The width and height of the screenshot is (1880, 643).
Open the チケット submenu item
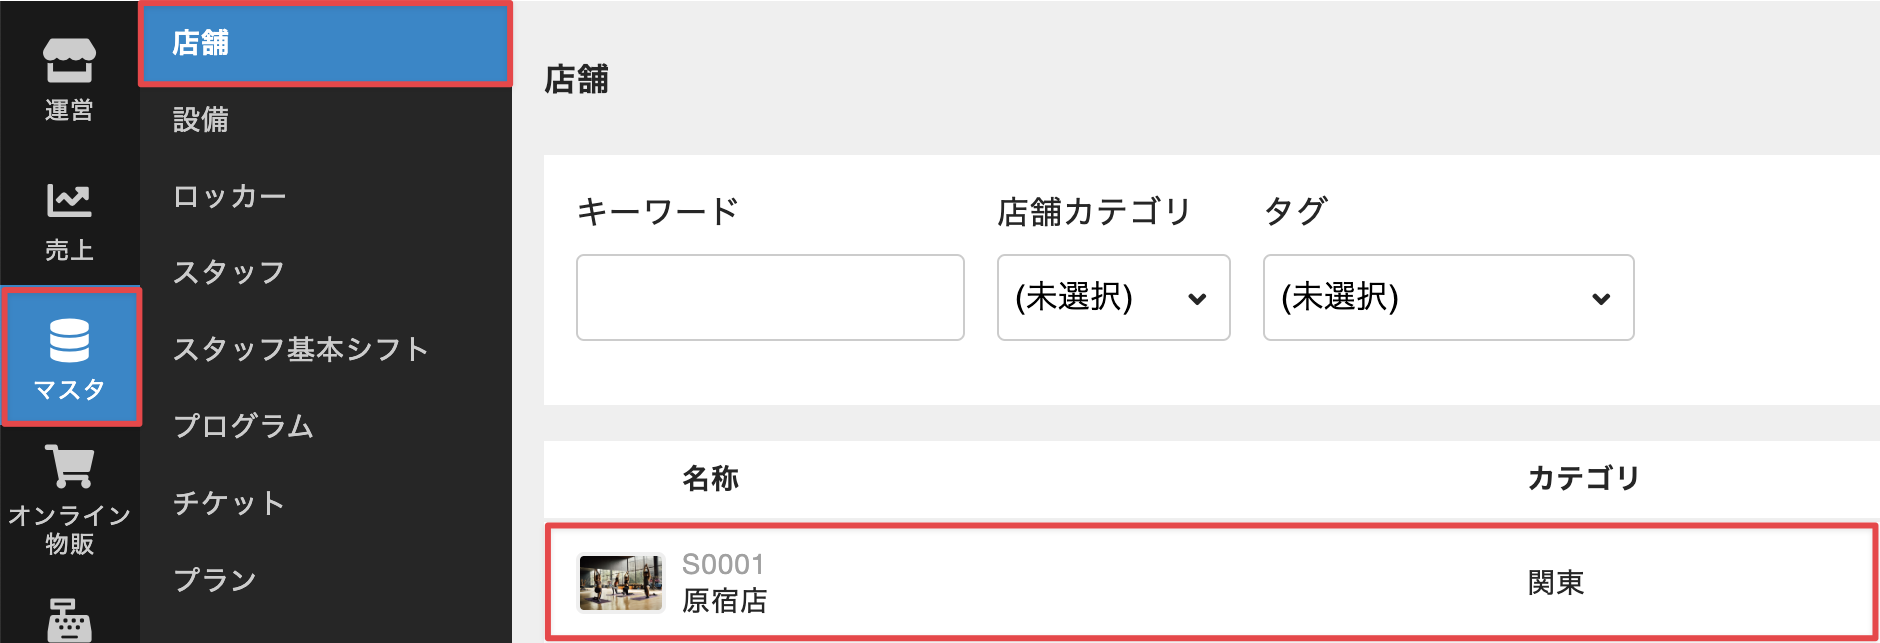point(229,503)
